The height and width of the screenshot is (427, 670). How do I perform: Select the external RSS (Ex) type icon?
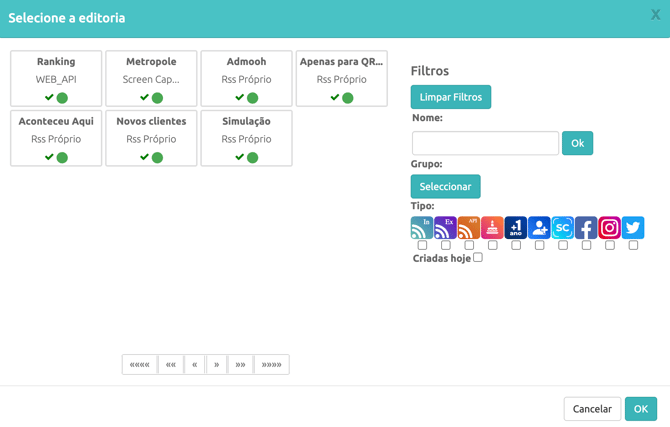pos(445,227)
